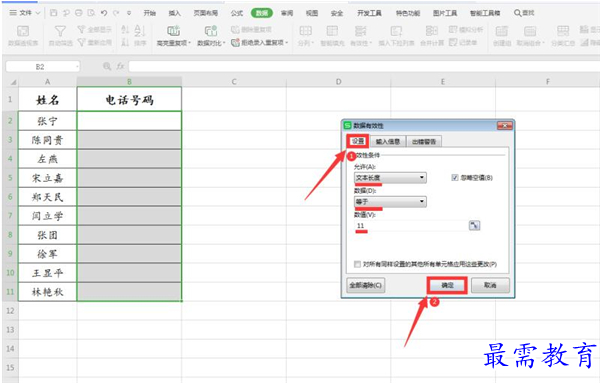Click the fx insert function icon
This screenshot has height=387, width=605.
coord(120,66)
